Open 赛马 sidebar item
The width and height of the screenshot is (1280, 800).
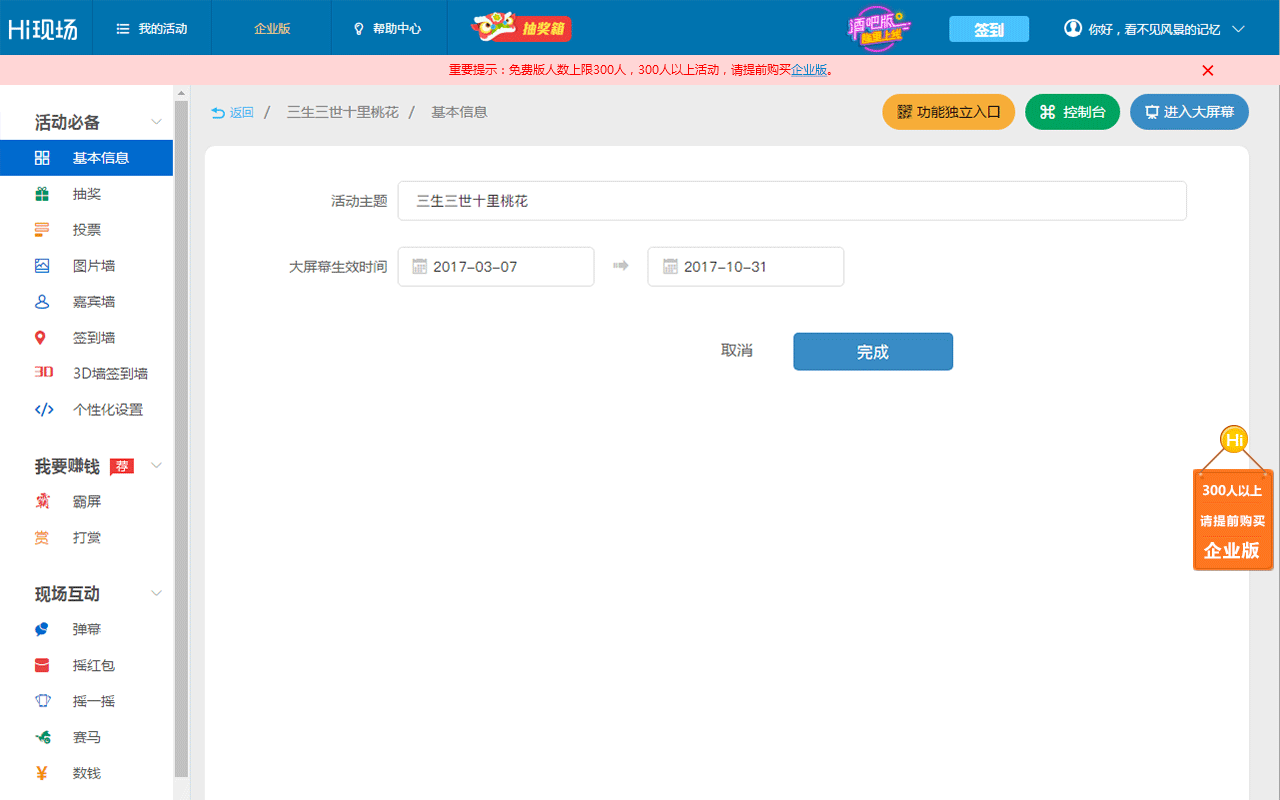(86, 738)
